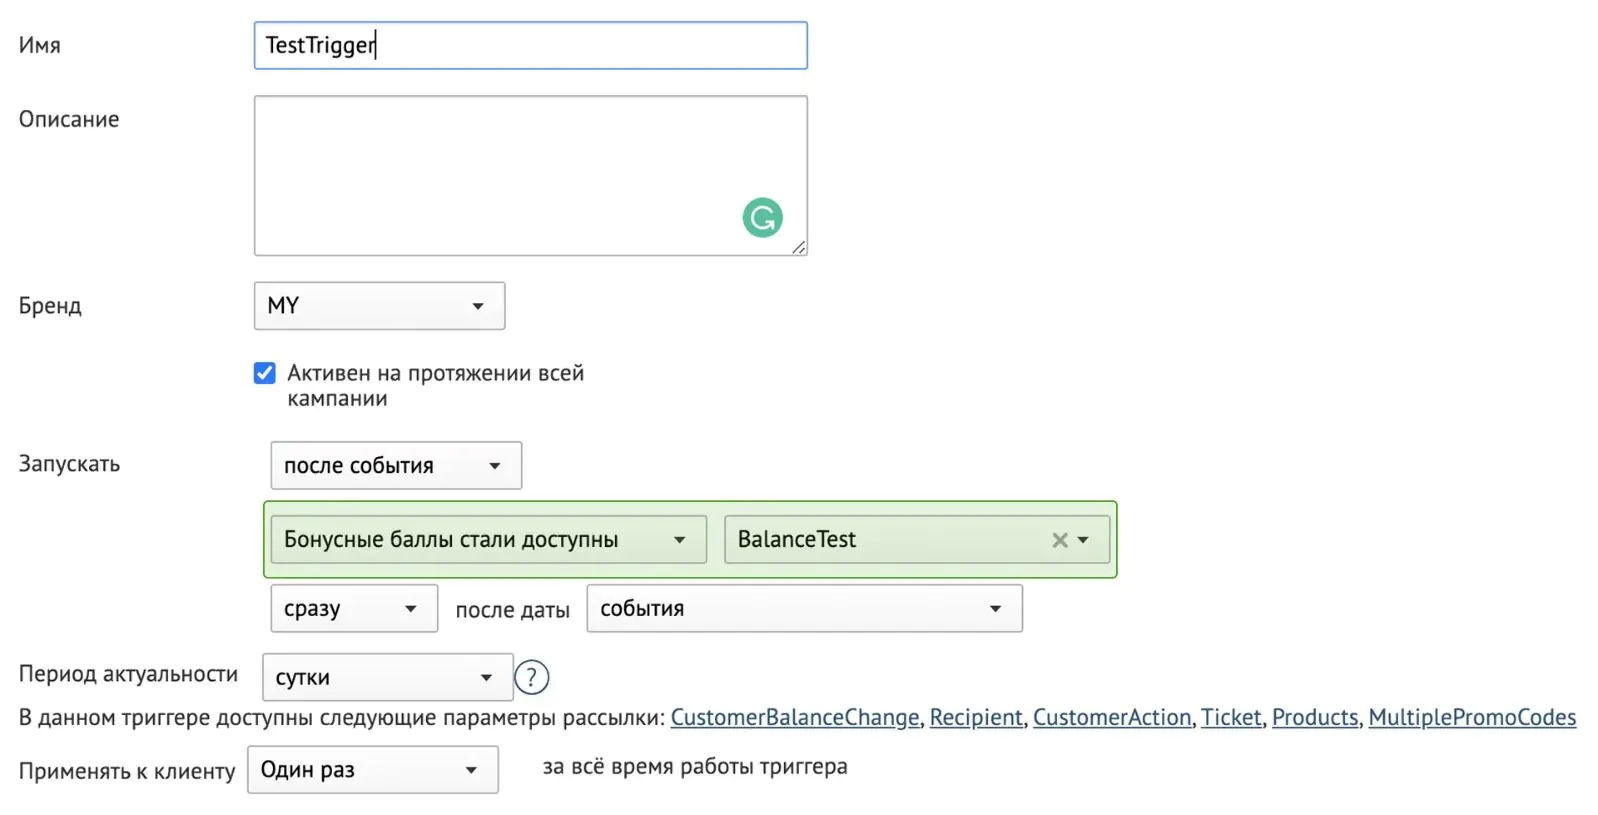The width and height of the screenshot is (1598, 815).
Task: Open the CustomerBalanceChange parameter link
Action: point(794,717)
